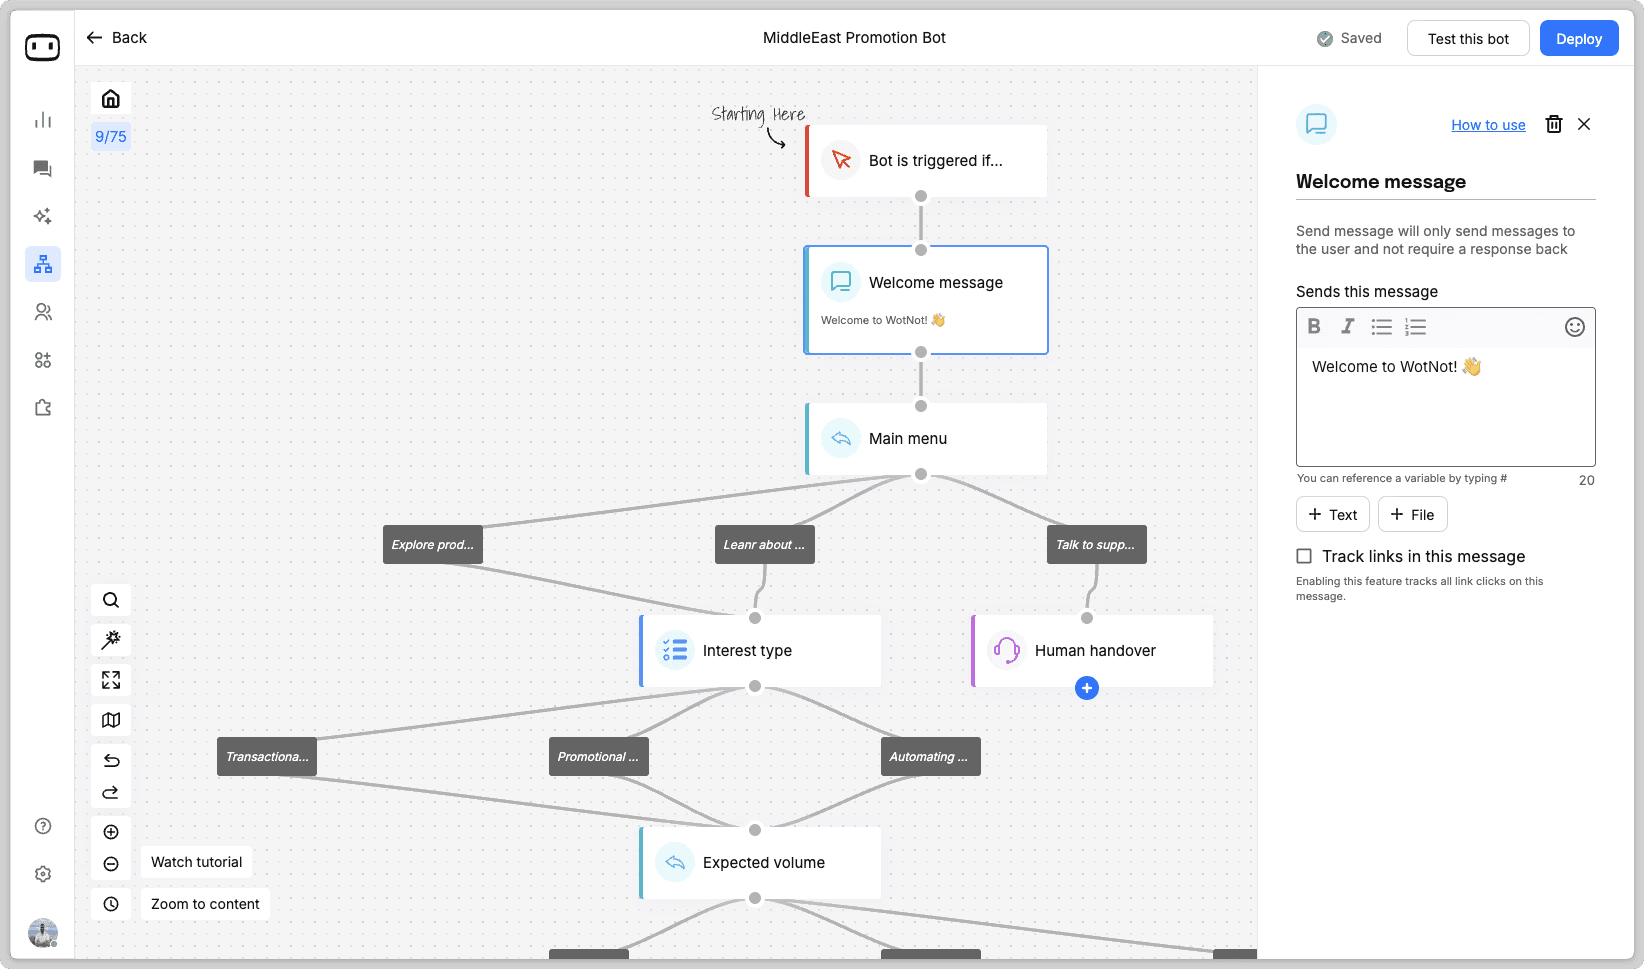The image size is (1644, 969).
Task: Click the fit-to-screen expand icon
Action: (x=111, y=680)
